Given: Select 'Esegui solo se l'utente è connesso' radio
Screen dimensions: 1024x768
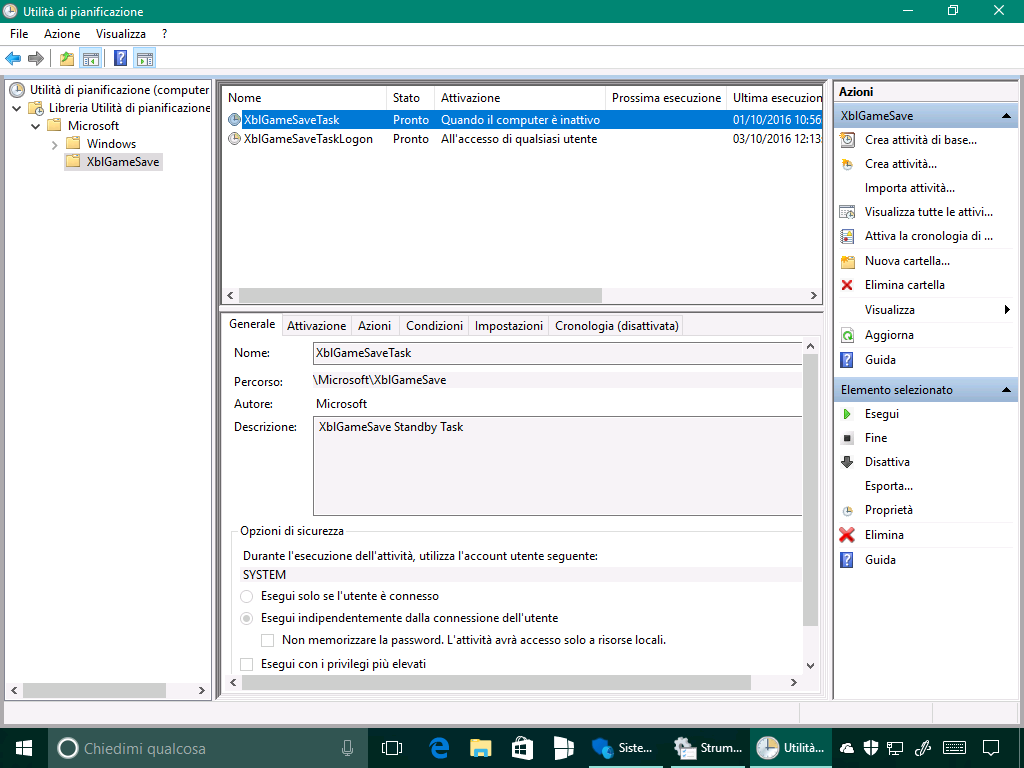Looking at the screenshot, I should tap(247, 596).
